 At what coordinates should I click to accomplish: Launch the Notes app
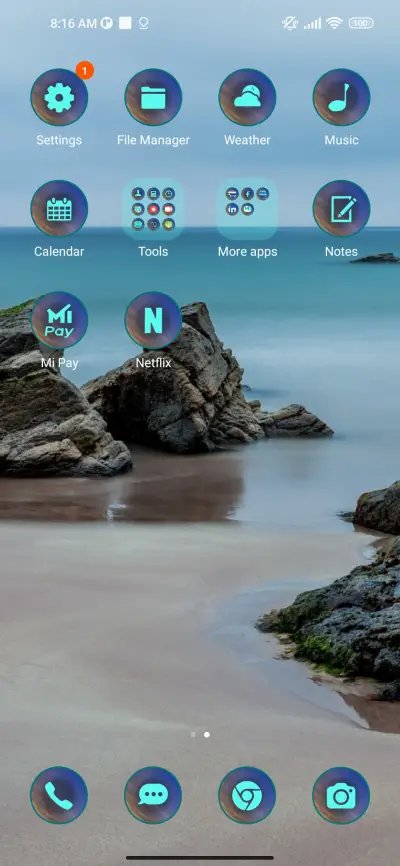tap(341, 209)
